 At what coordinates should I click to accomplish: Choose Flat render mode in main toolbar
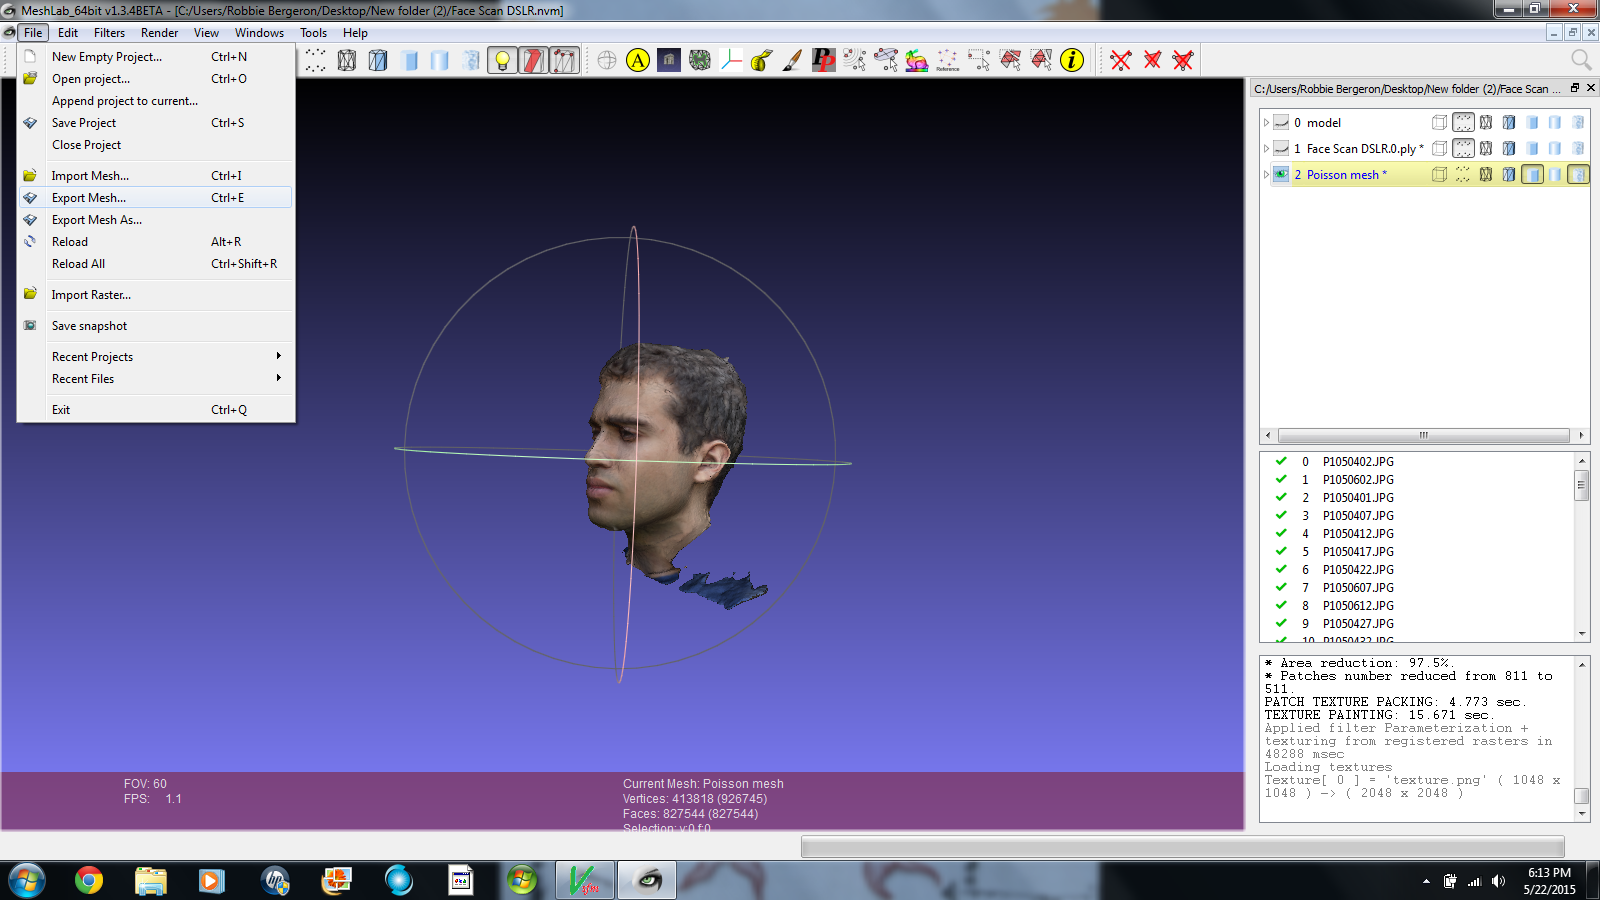click(x=409, y=61)
